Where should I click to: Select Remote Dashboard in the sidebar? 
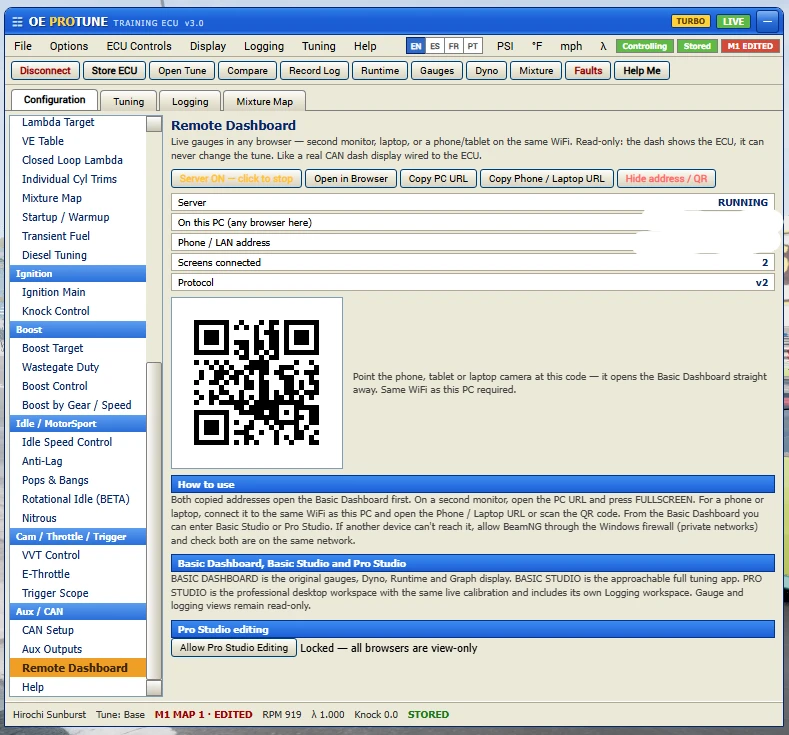coord(78,668)
